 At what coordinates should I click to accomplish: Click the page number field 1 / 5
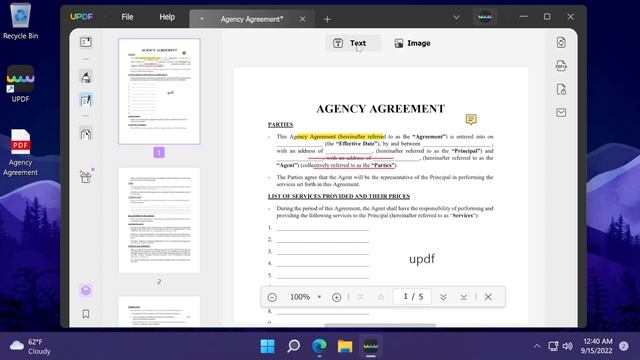(x=412, y=297)
